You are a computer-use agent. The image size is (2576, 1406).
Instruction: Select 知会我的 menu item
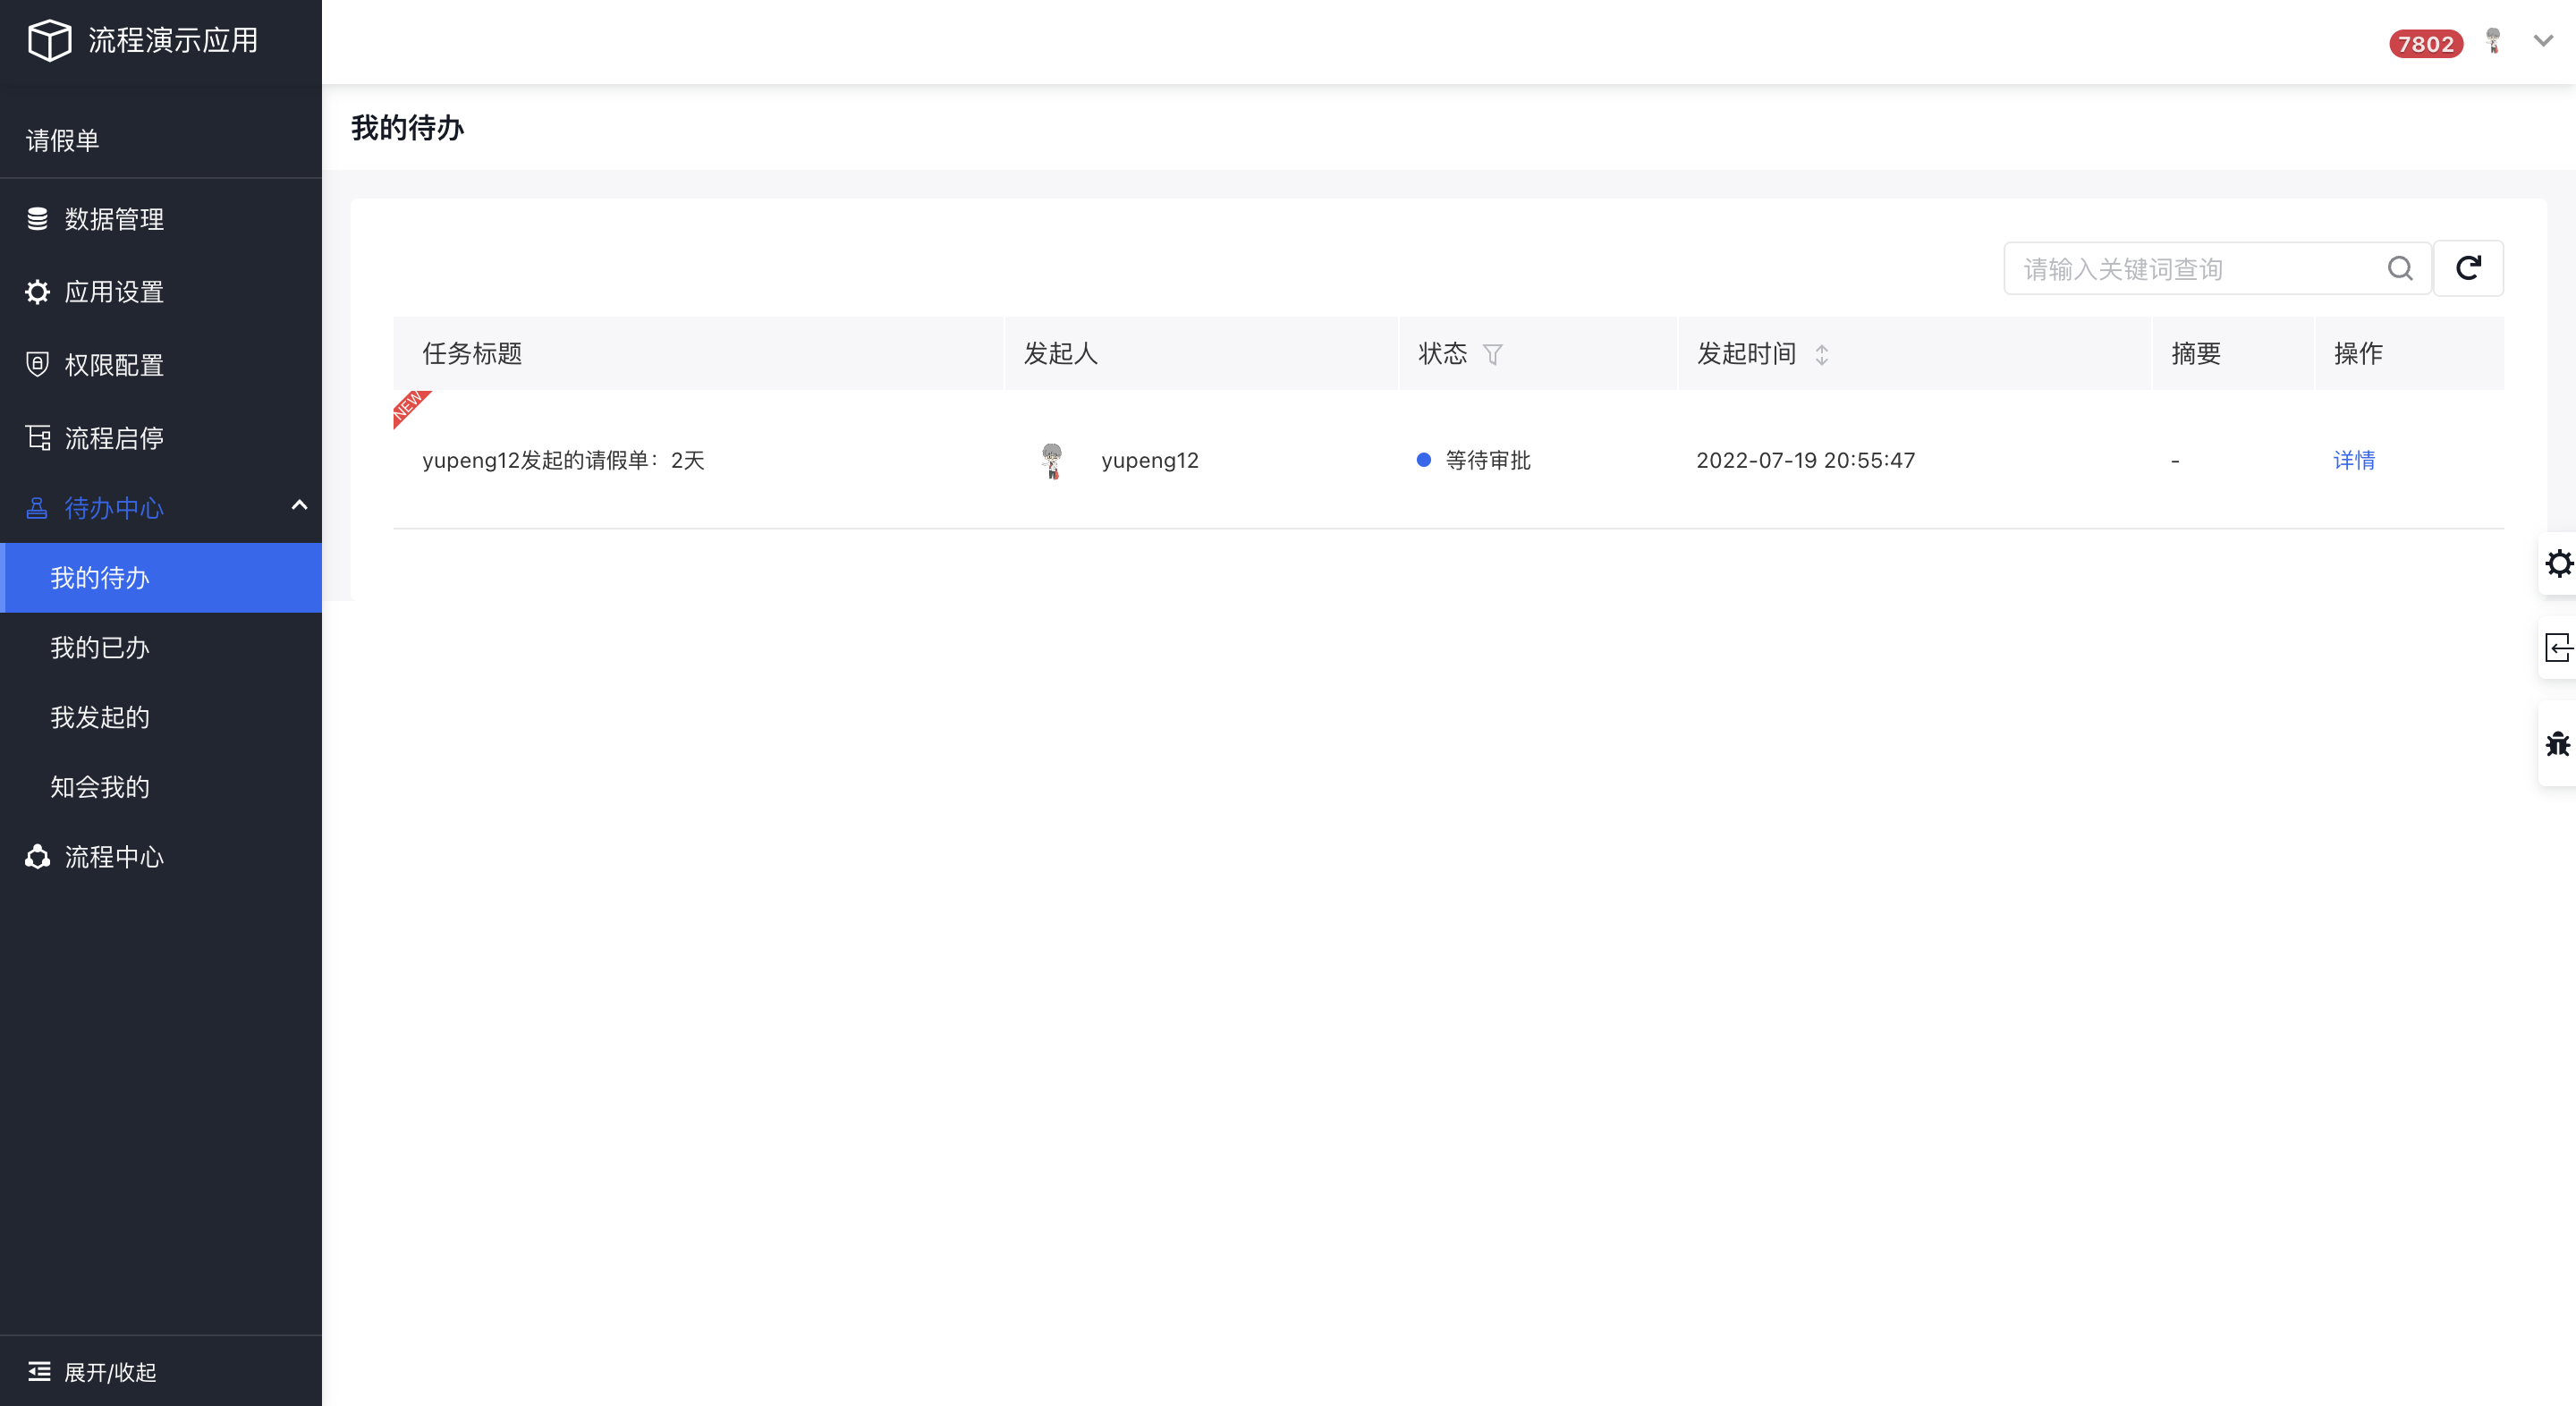(x=161, y=787)
